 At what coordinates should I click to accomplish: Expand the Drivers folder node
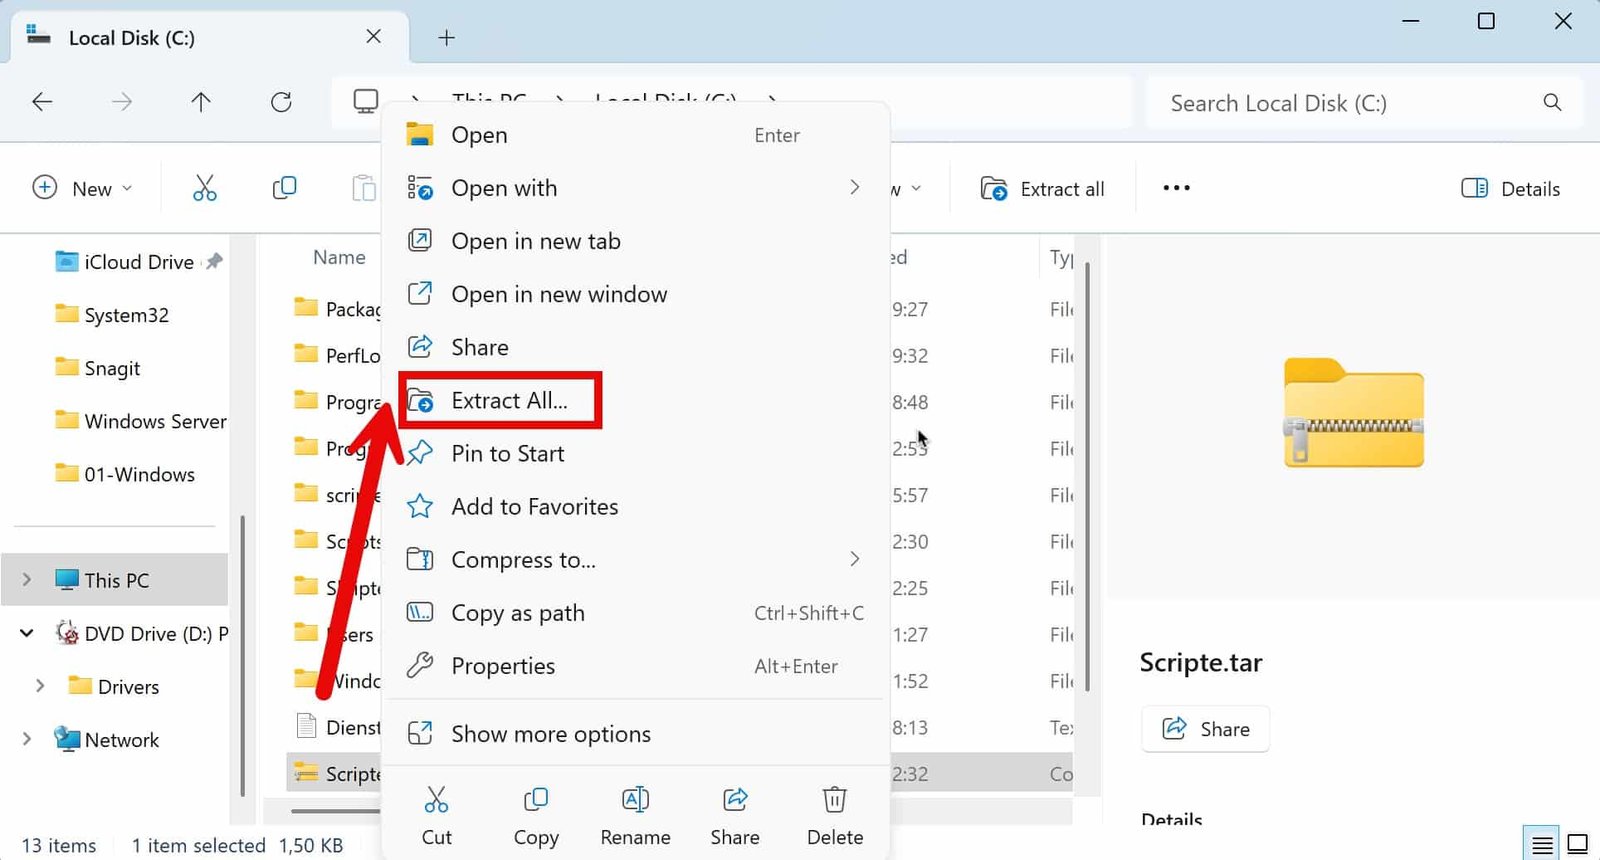pos(40,686)
